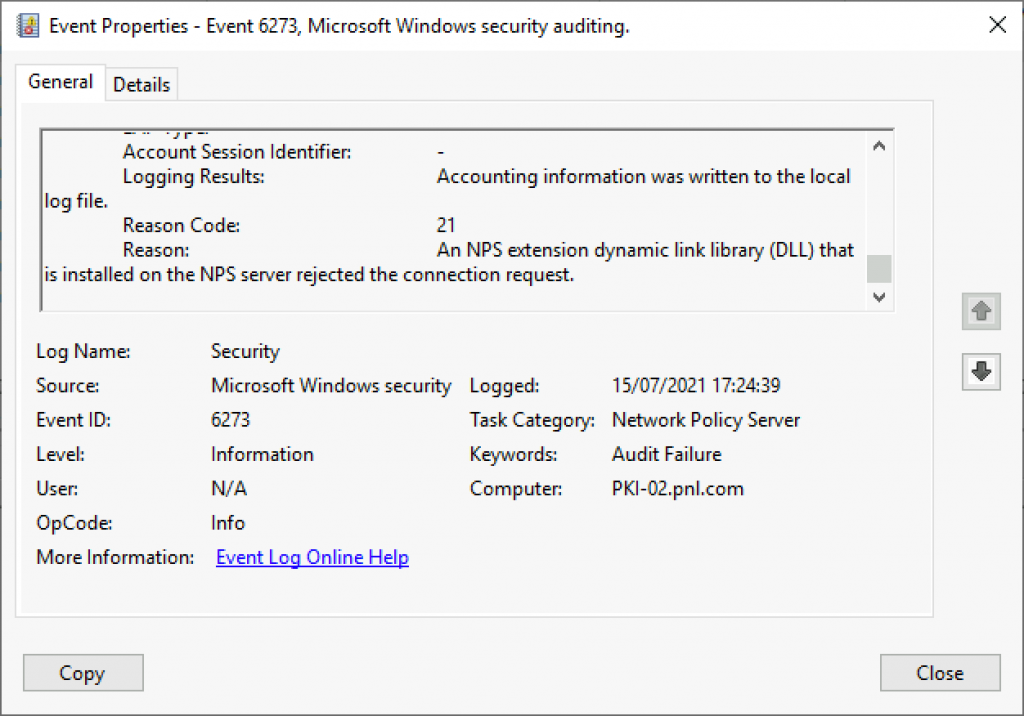Open Event Log Online Help
The height and width of the screenshot is (716, 1024).
[x=312, y=557]
